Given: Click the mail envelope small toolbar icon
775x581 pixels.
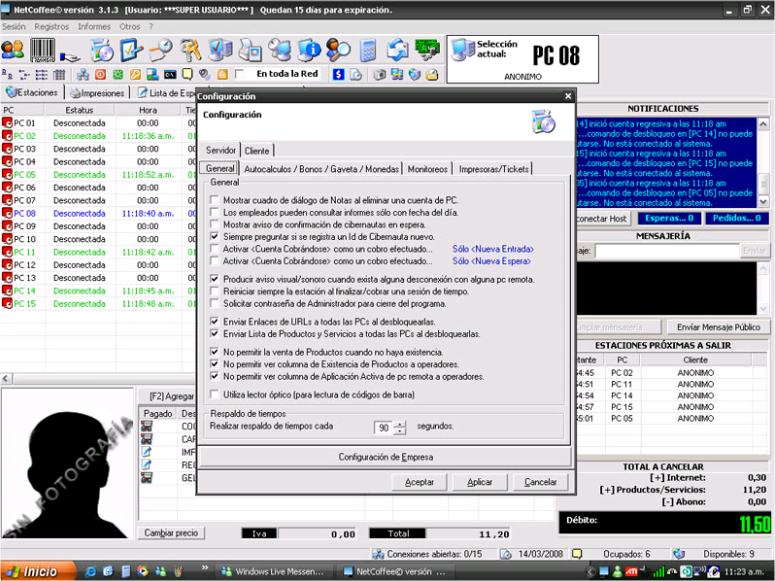Looking at the screenshot, I should pos(432,75).
